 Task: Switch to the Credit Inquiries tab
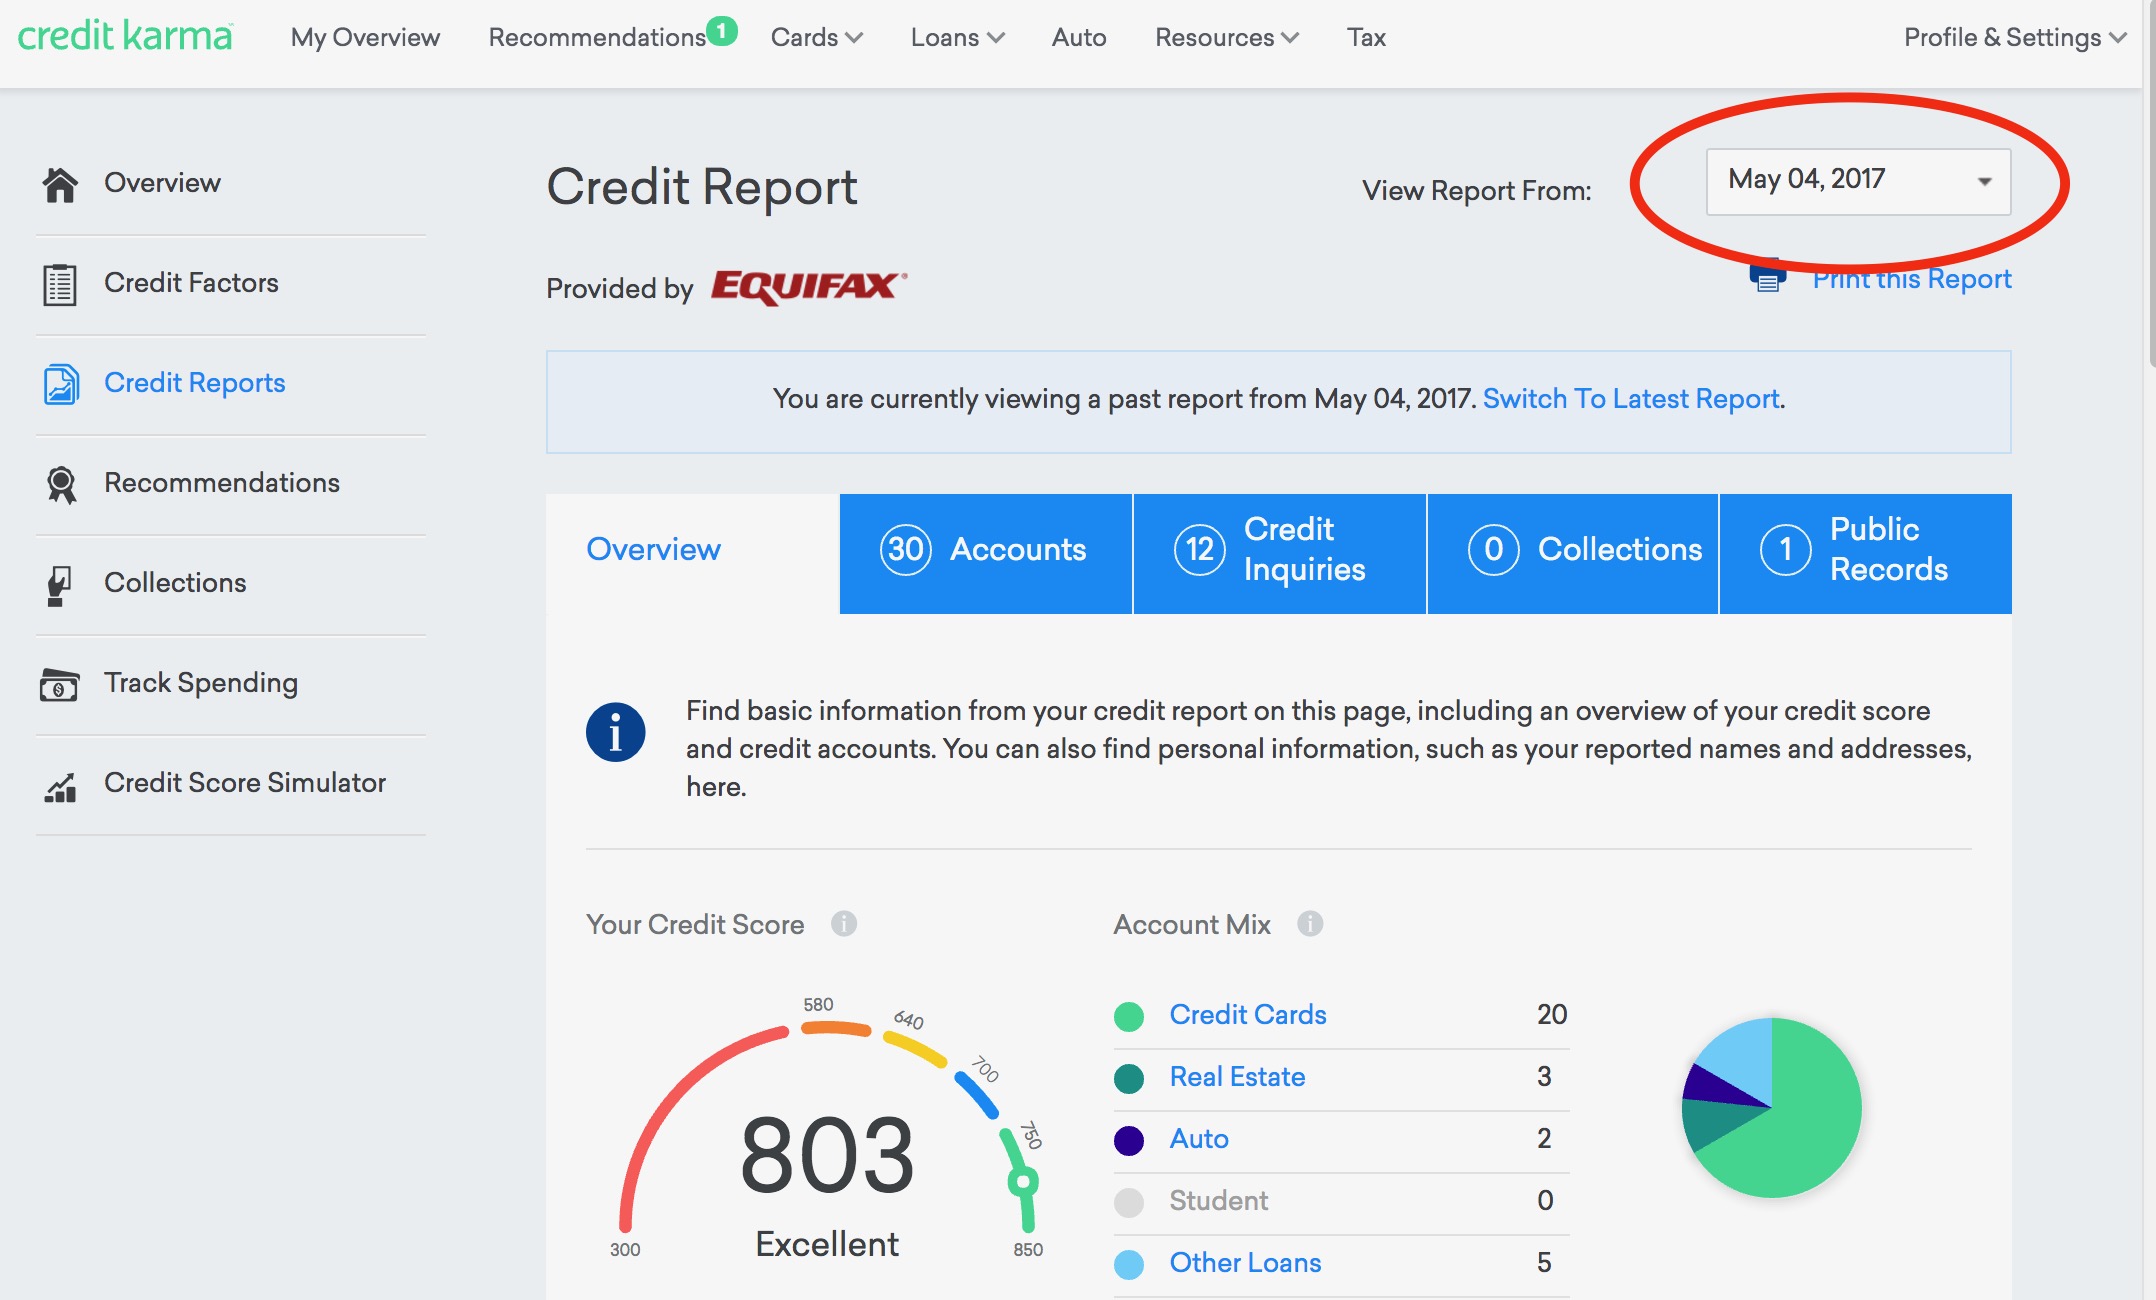[1280, 553]
